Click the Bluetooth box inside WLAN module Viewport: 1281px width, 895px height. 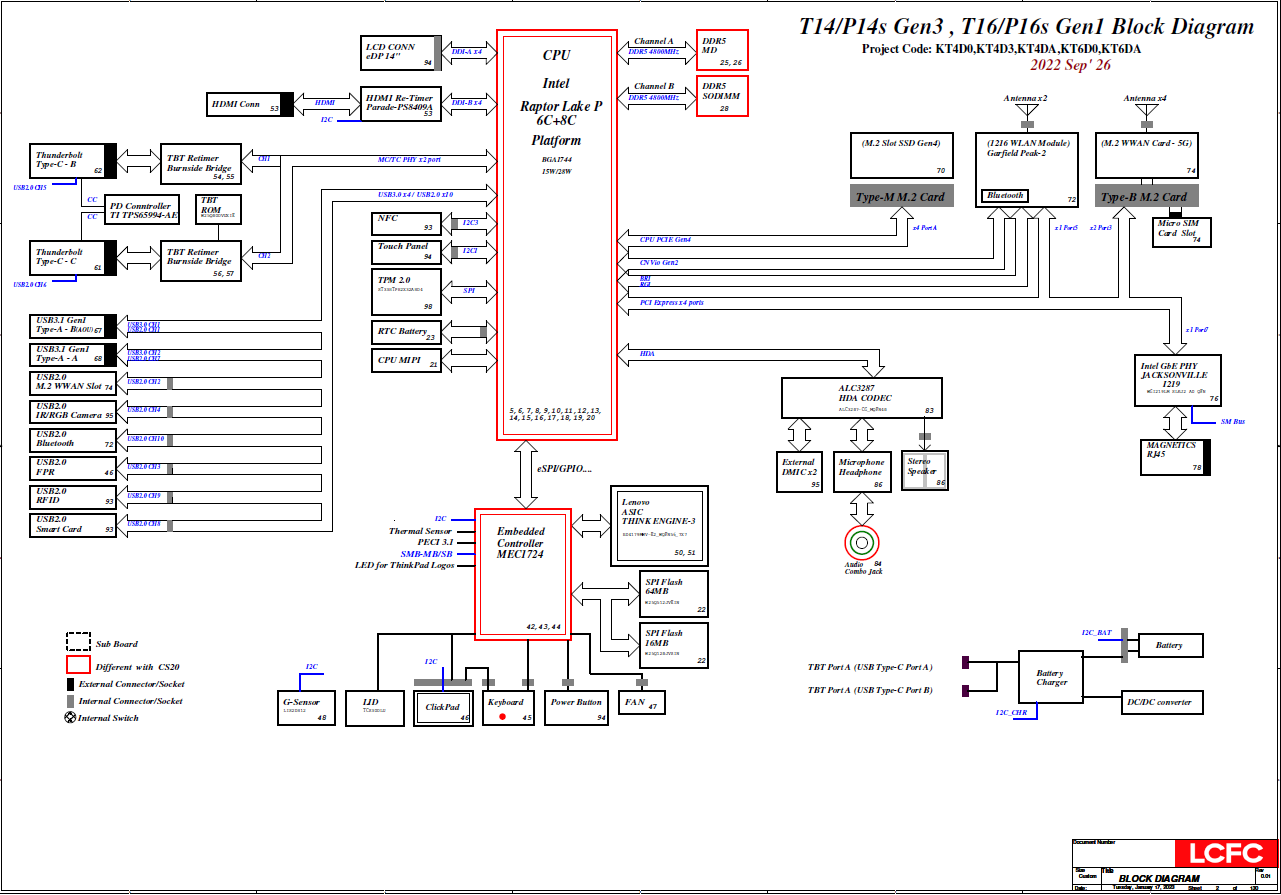coord(1005,196)
